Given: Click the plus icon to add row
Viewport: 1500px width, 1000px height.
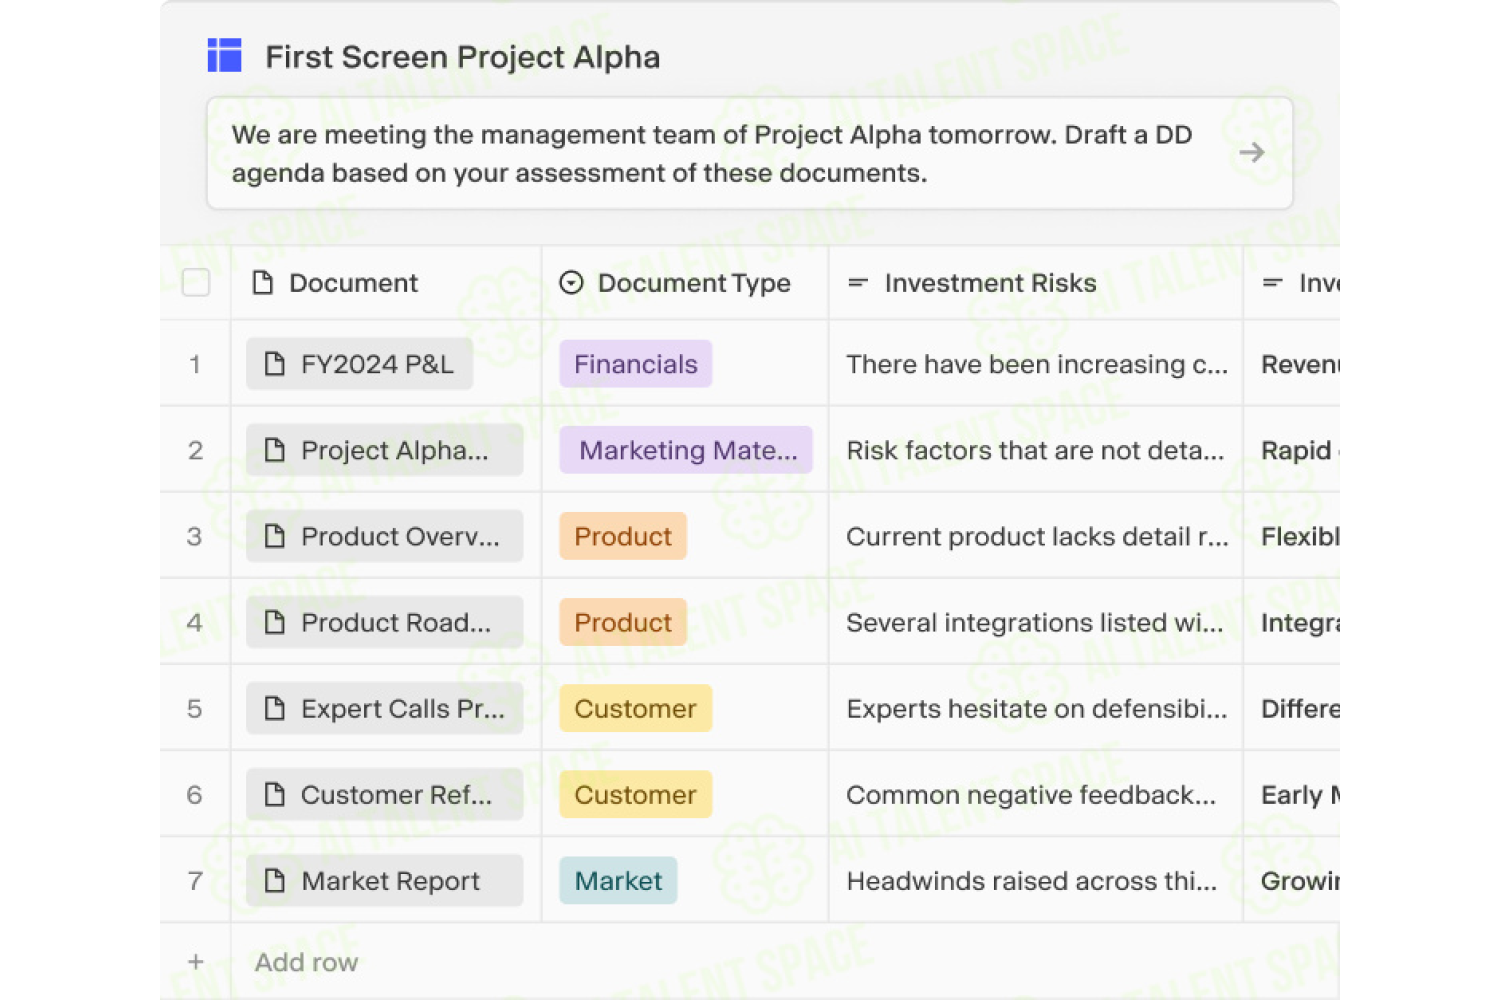Looking at the screenshot, I should [196, 962].
